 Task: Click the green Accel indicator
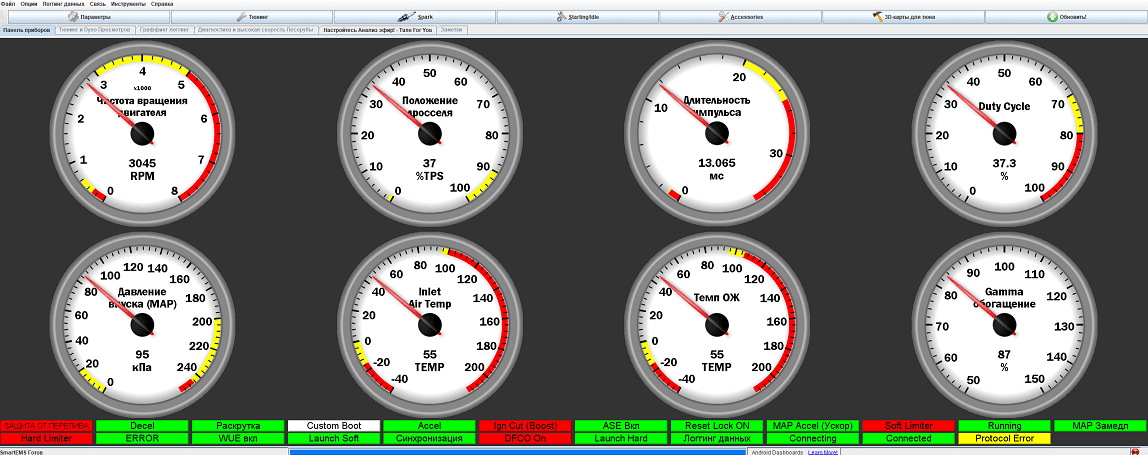coord(430,426)
